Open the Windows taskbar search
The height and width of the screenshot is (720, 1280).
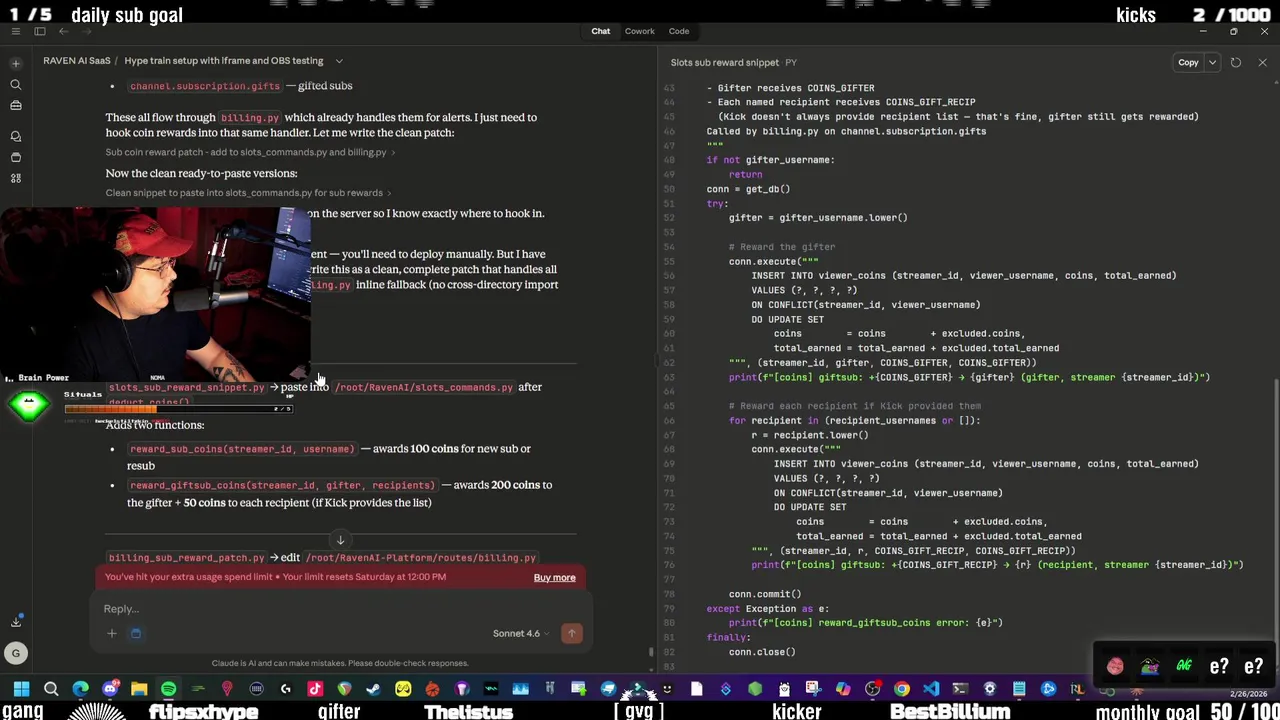click(x=51, y=688)
